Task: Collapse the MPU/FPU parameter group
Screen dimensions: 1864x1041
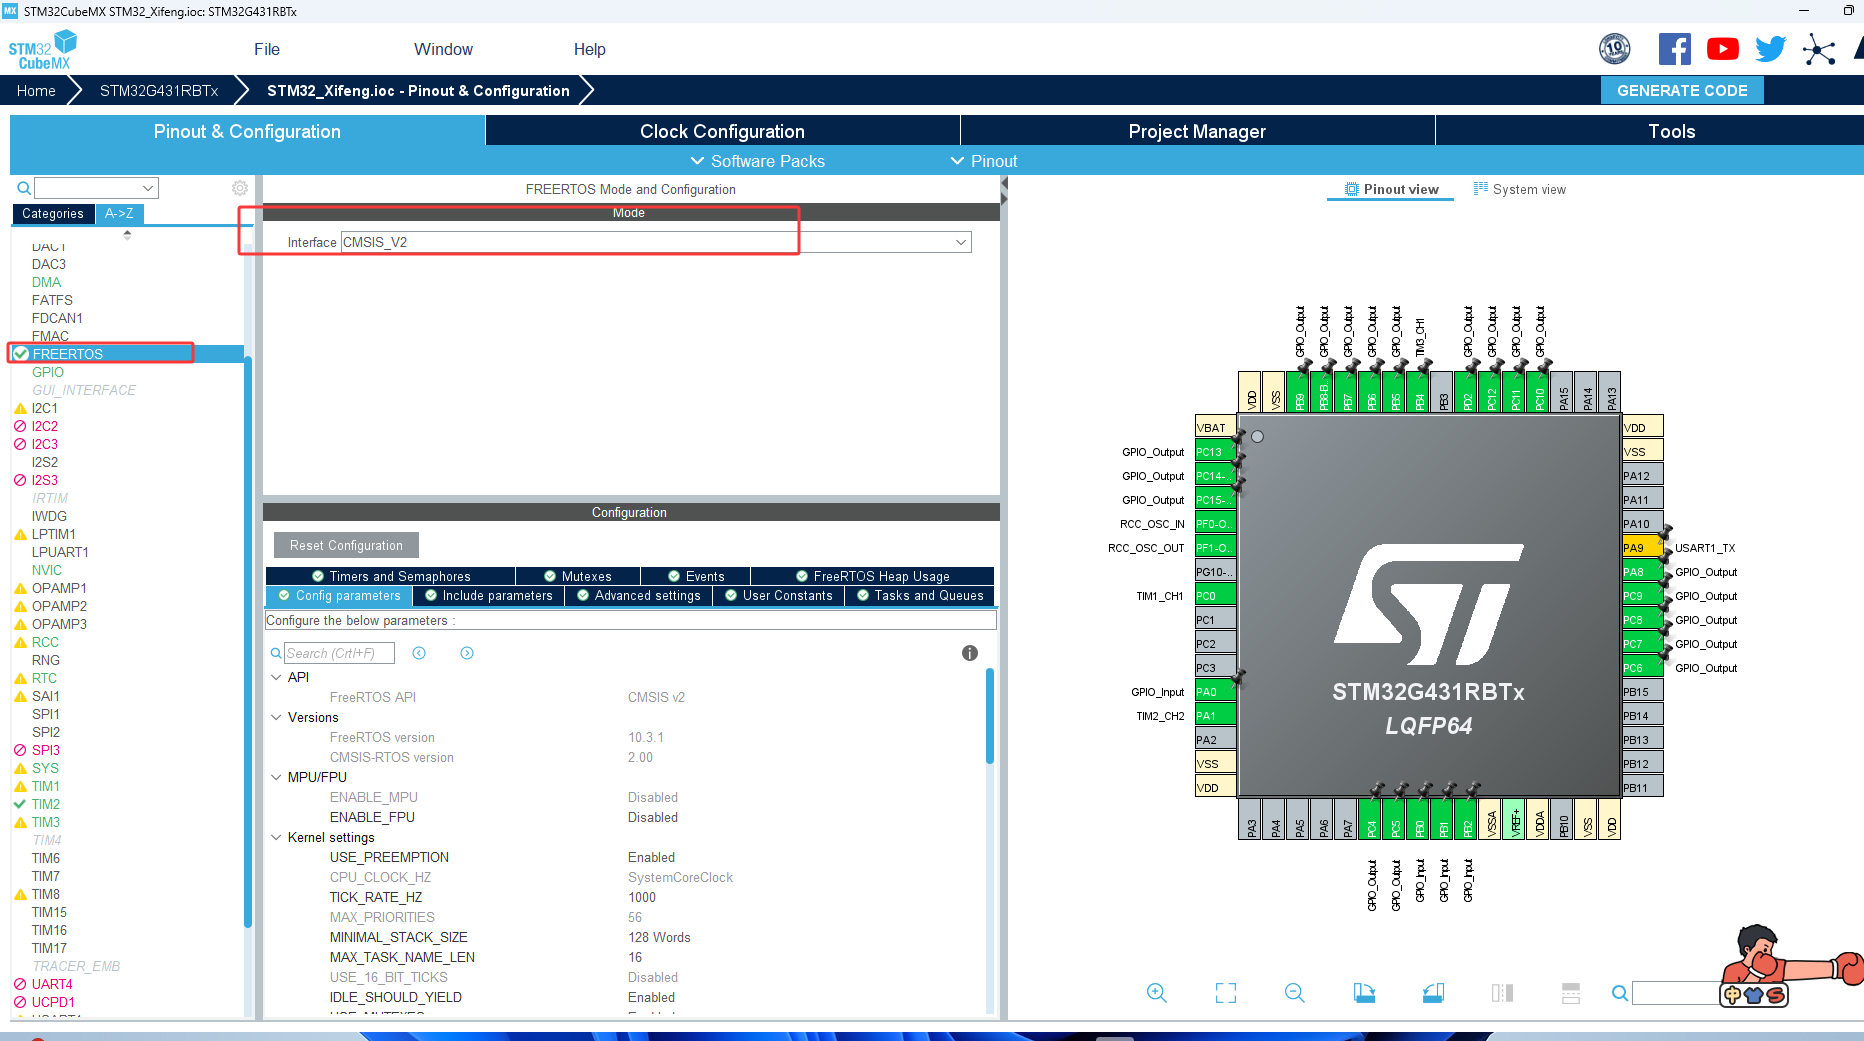Action: [277, 777]
